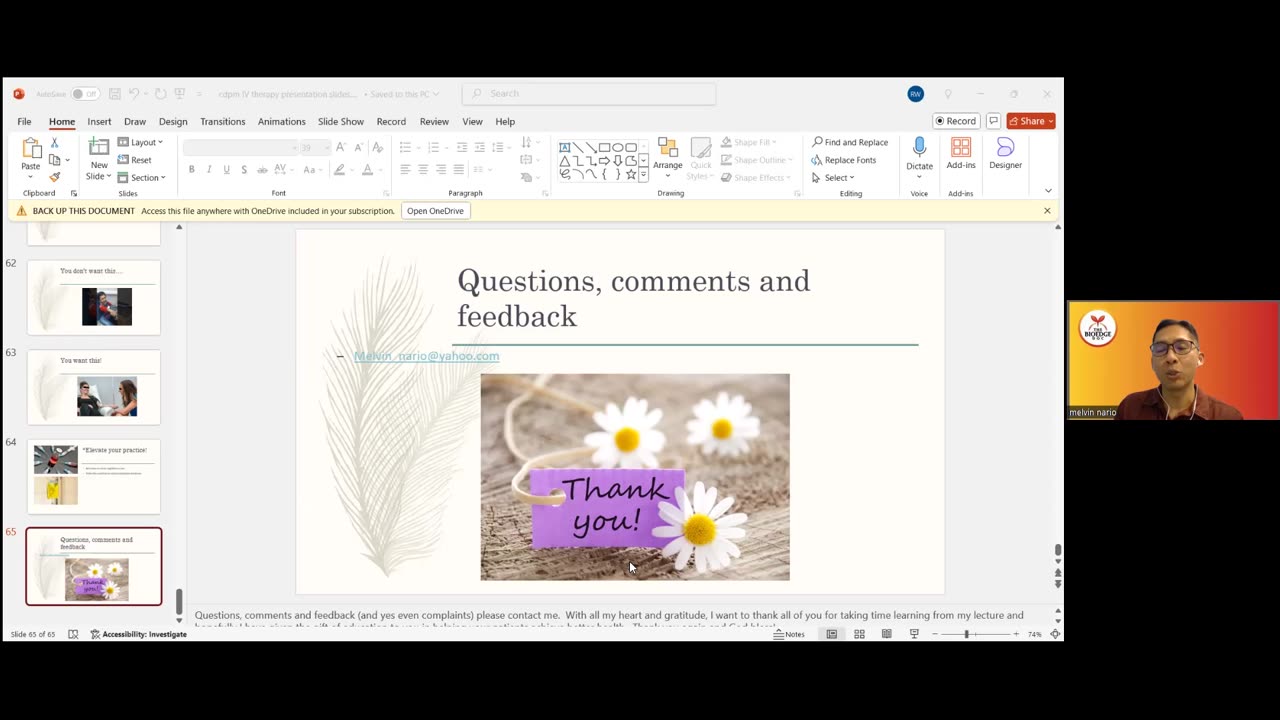1280x720 pixels.
Task: Toggle Bold formatting
Action: pyautogui.click(x=191, y=170)
